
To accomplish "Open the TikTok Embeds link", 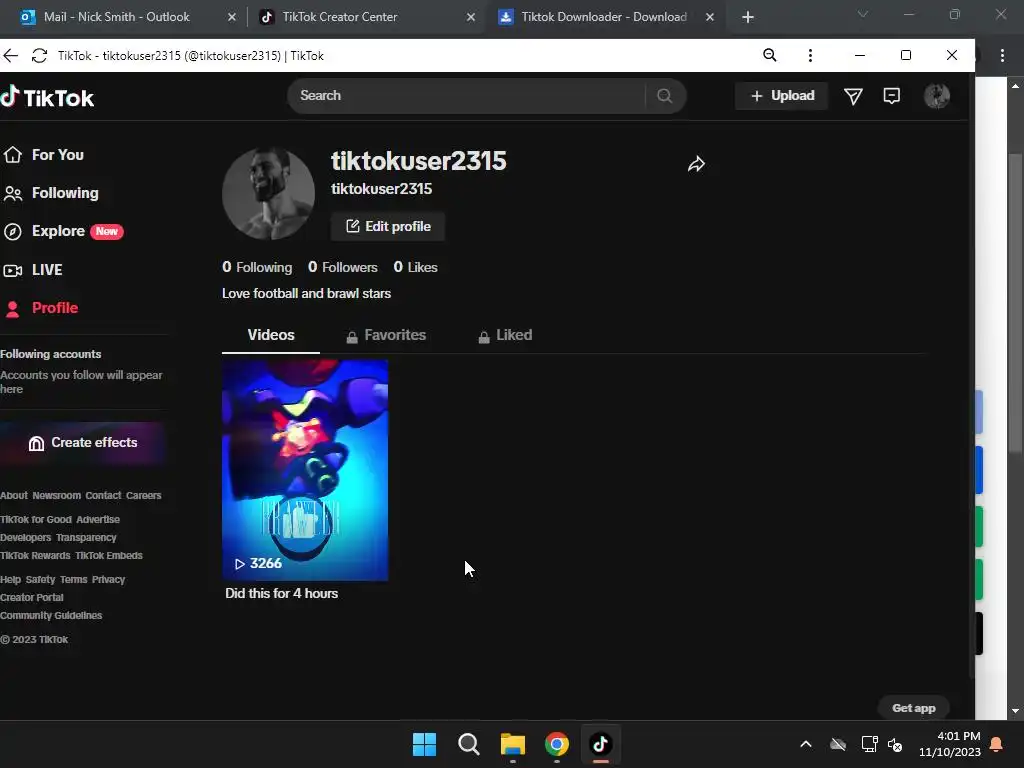I will [109, 556].
